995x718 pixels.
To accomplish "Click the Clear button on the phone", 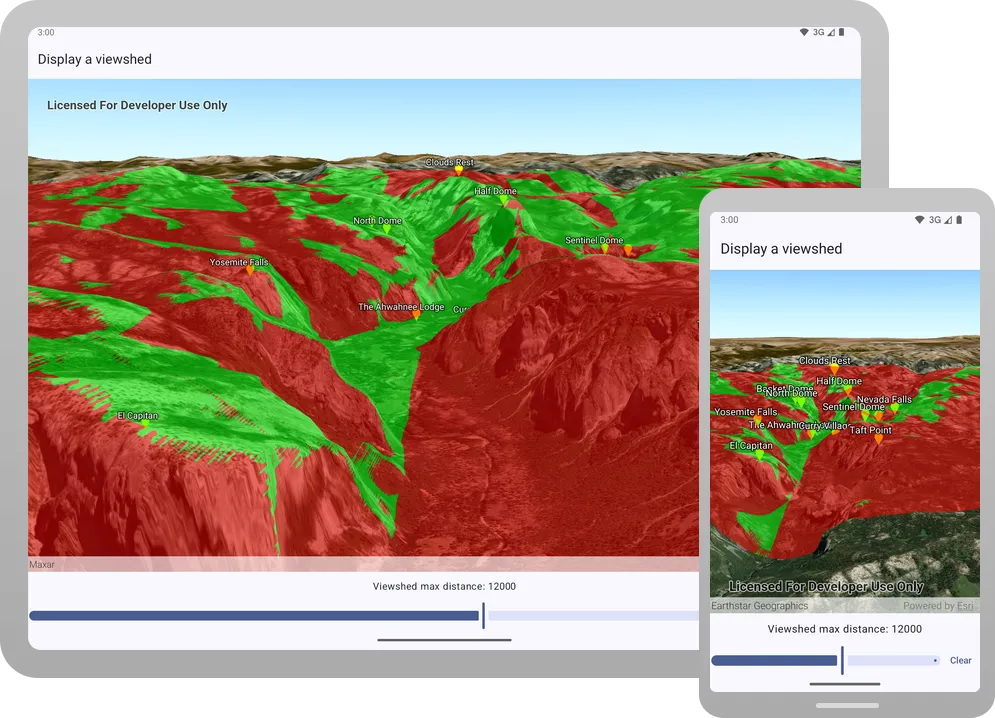I will [x=960, y=661].
